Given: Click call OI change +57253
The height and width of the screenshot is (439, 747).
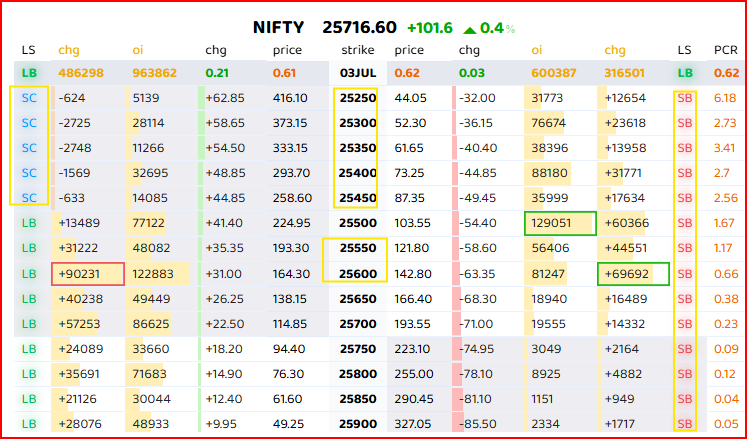Looking at the screenshot, I should [x=80, y=324].
